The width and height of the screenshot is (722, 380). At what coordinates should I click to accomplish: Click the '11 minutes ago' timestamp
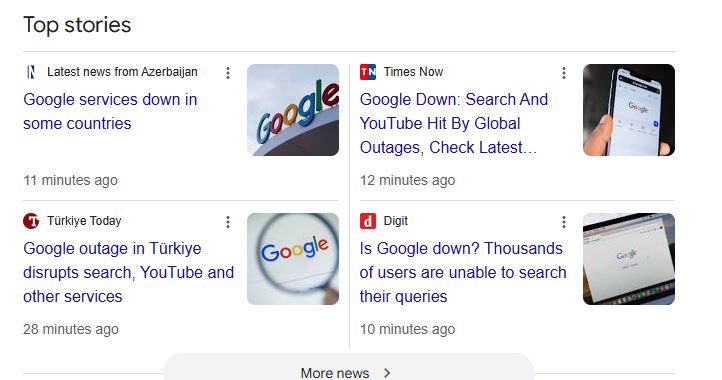70,180
